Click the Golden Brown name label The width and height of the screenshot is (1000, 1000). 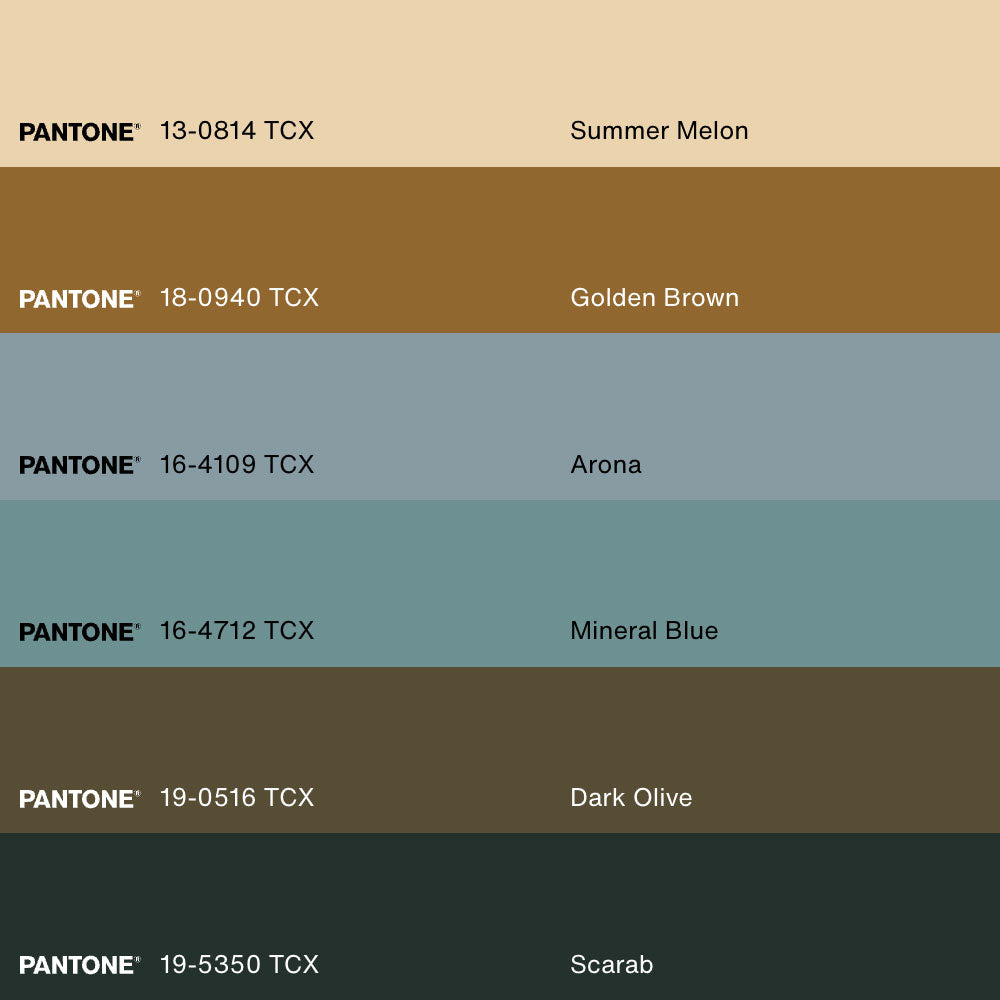(654, 298)
